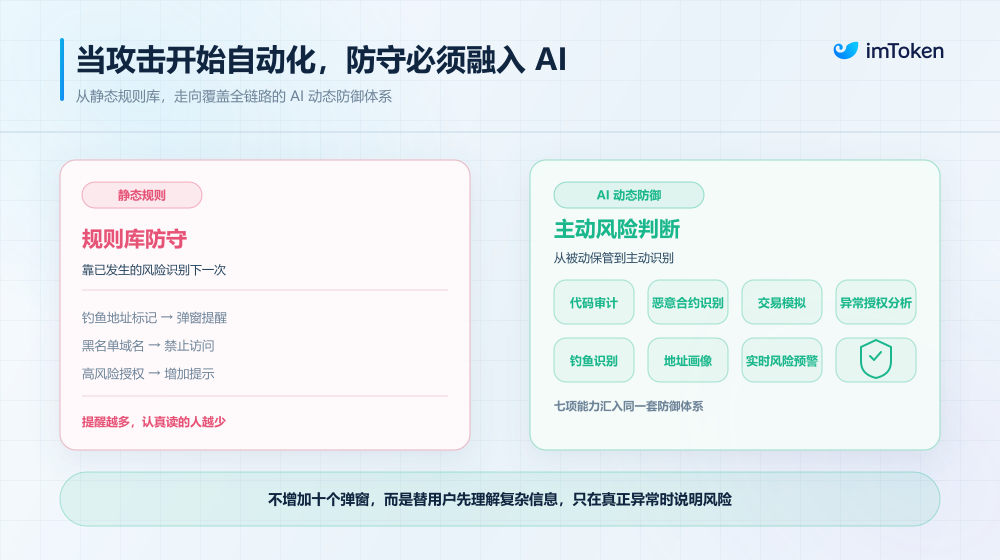
Task: Click the green AI 动态防御 tag
Action: pos(629,195)
